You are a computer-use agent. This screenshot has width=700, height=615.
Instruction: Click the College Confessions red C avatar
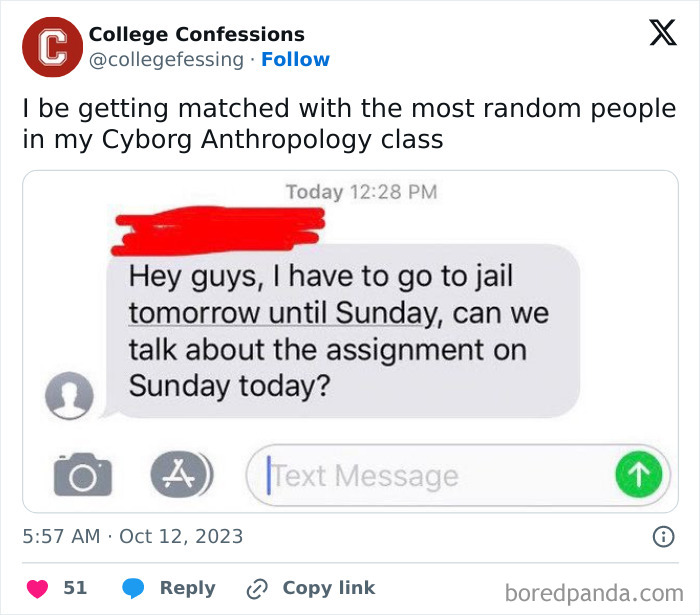click(x=52, y=48)
